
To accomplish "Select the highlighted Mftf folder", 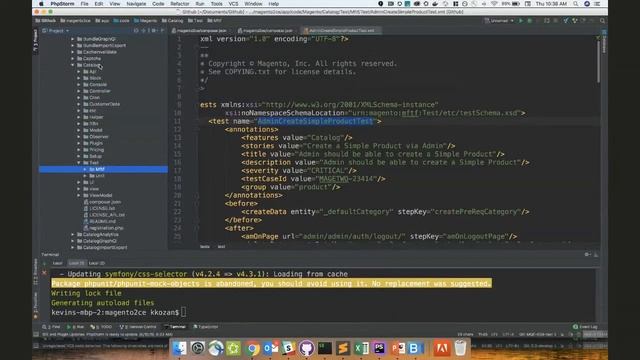I will [x=103, y=169].
